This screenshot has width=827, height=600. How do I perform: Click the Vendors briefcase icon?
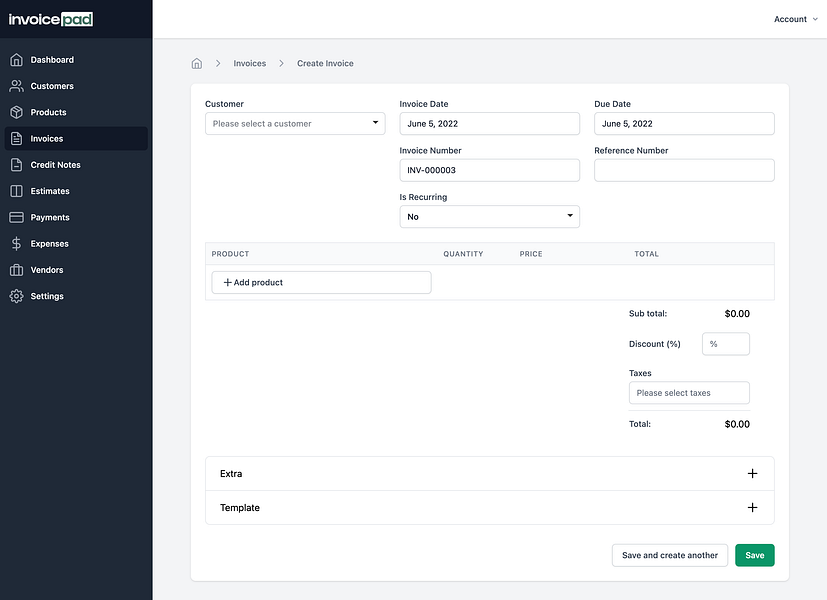point(16,270)
